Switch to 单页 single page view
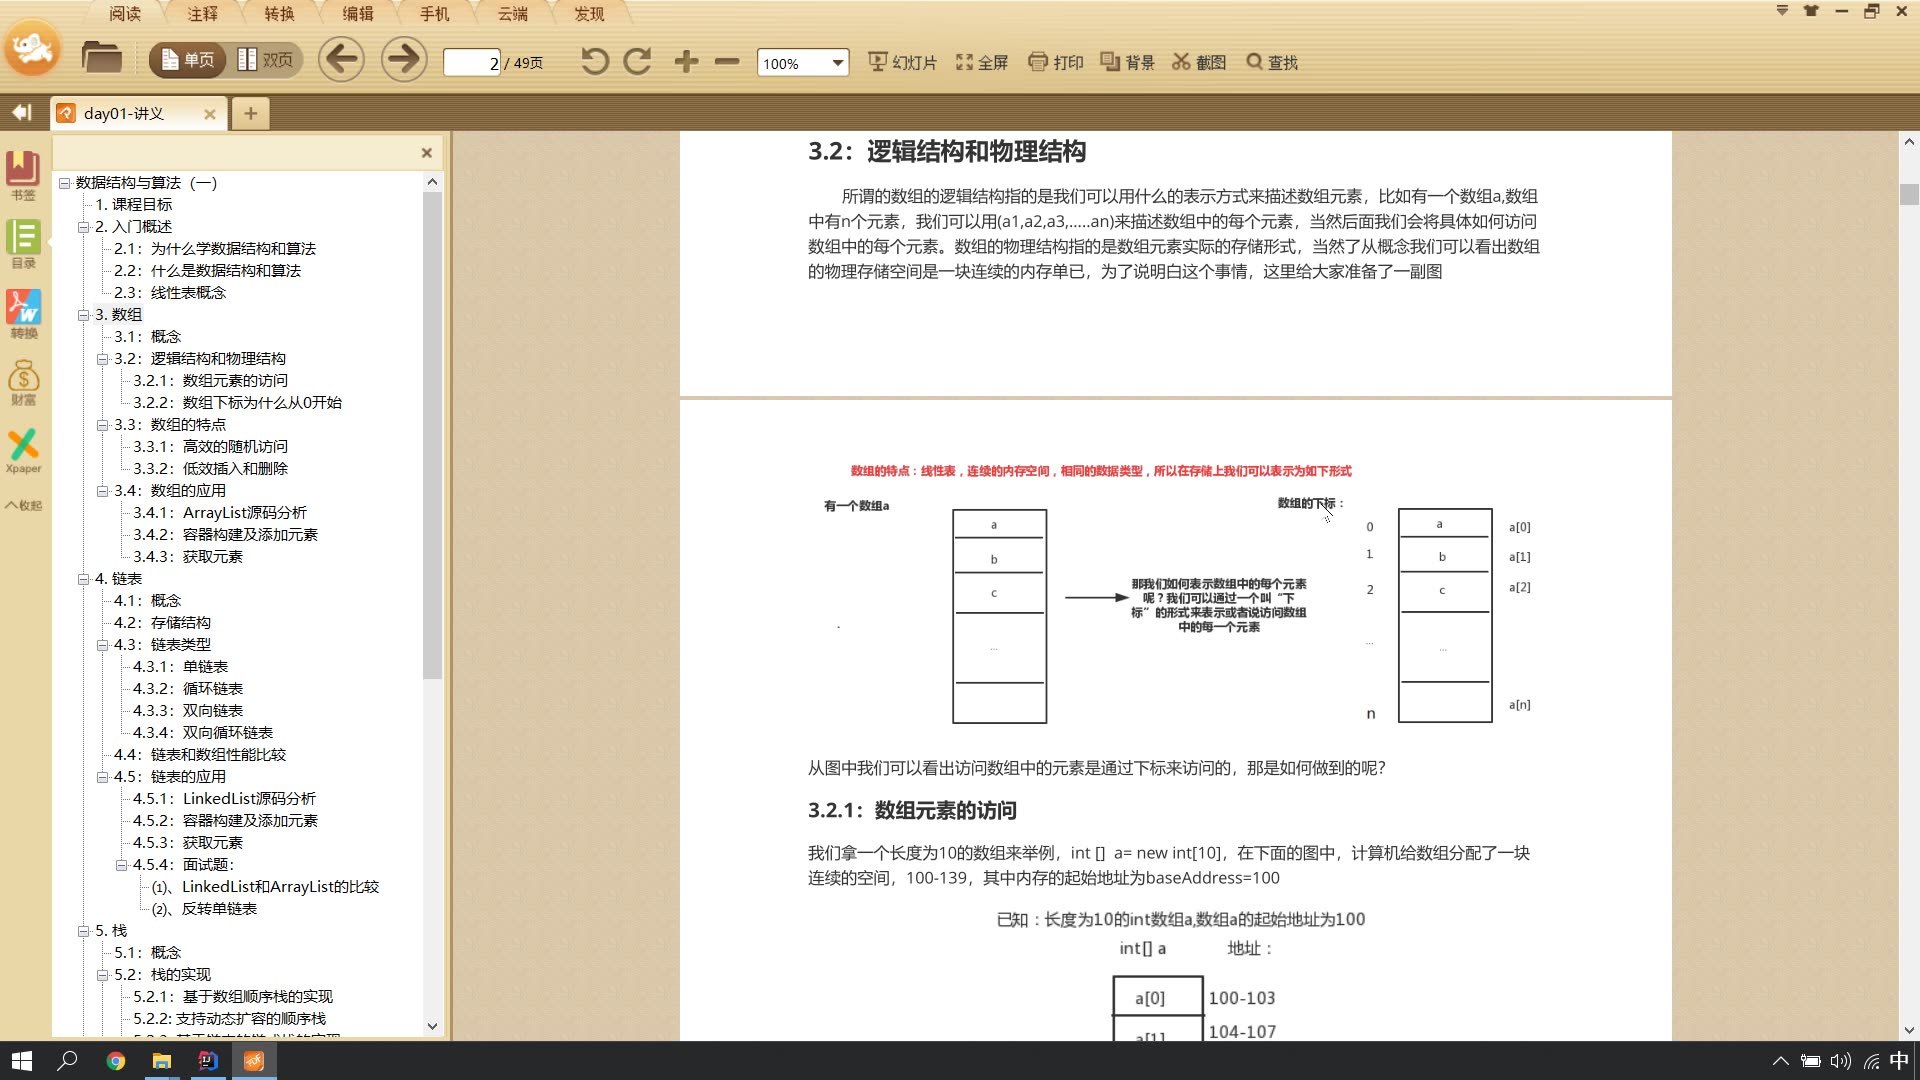This screenshot has width=1920, height=1080. pyautogui.click(x=186, y=60)
